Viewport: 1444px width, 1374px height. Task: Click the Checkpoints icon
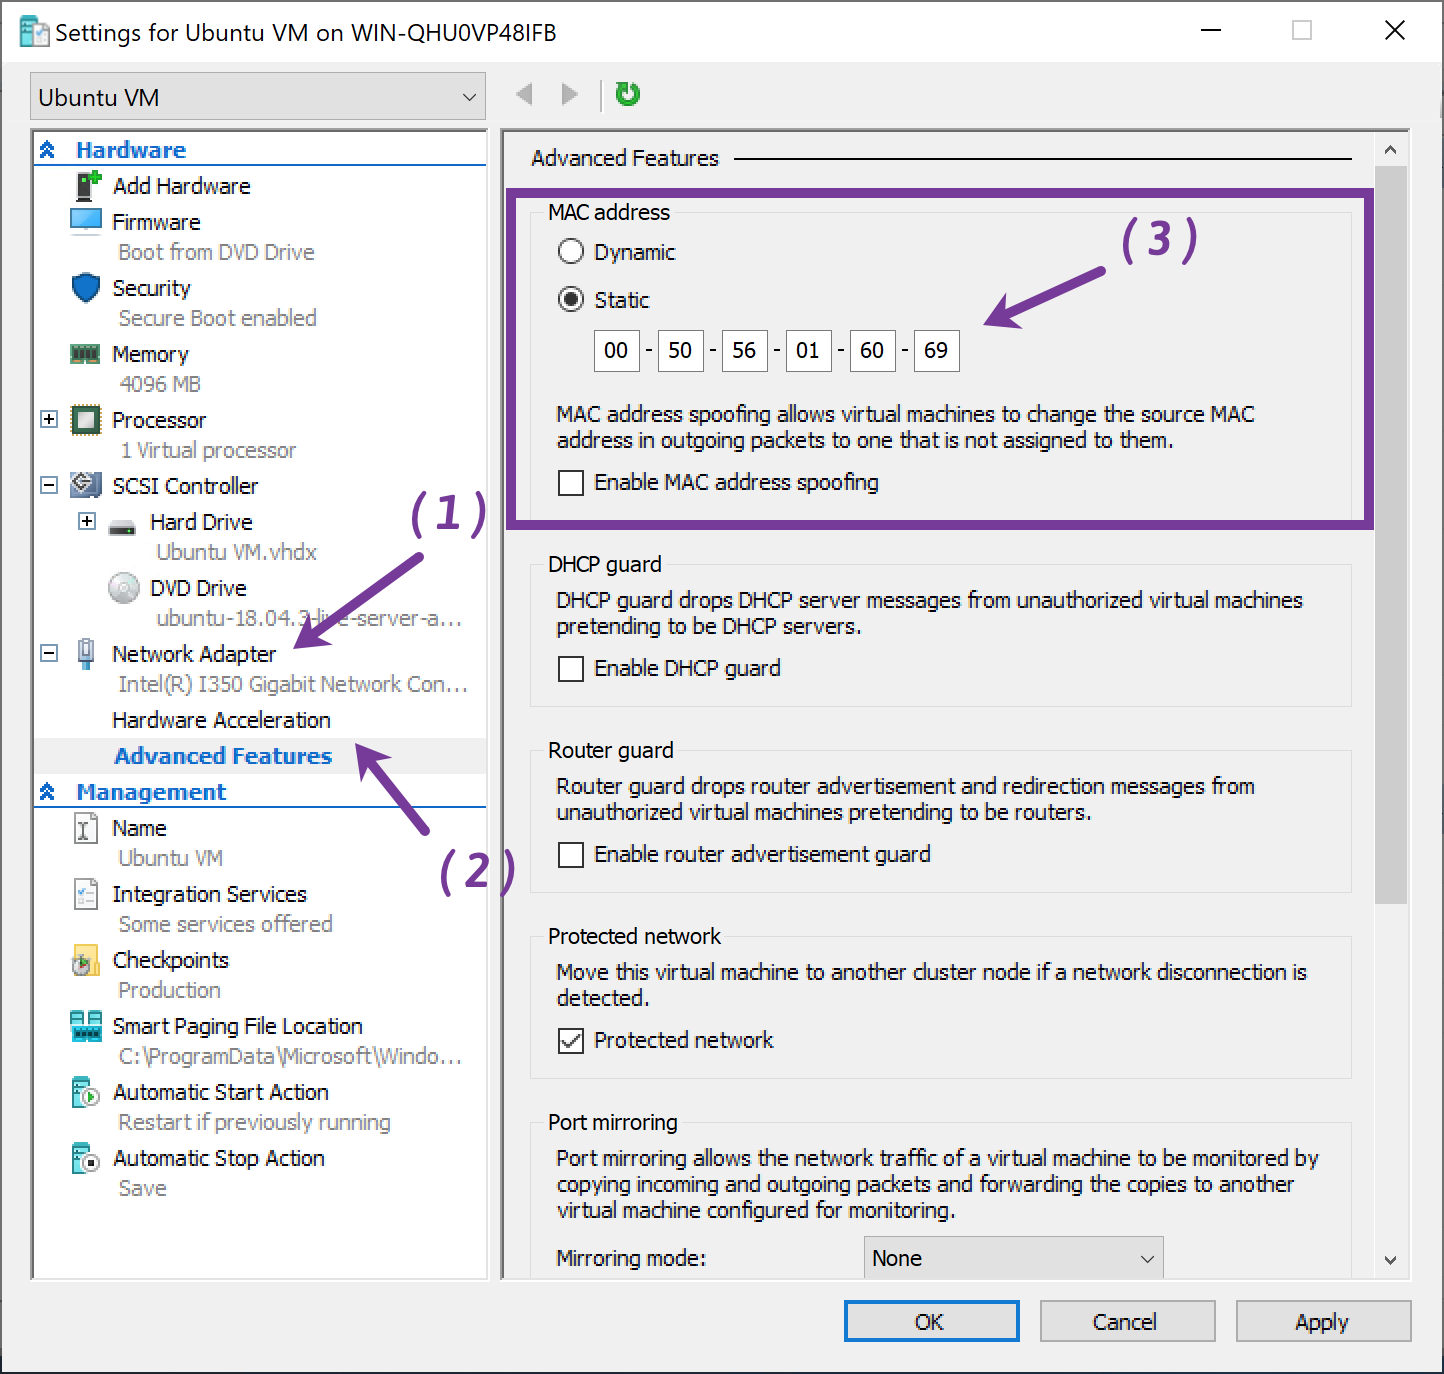point(86,961)
